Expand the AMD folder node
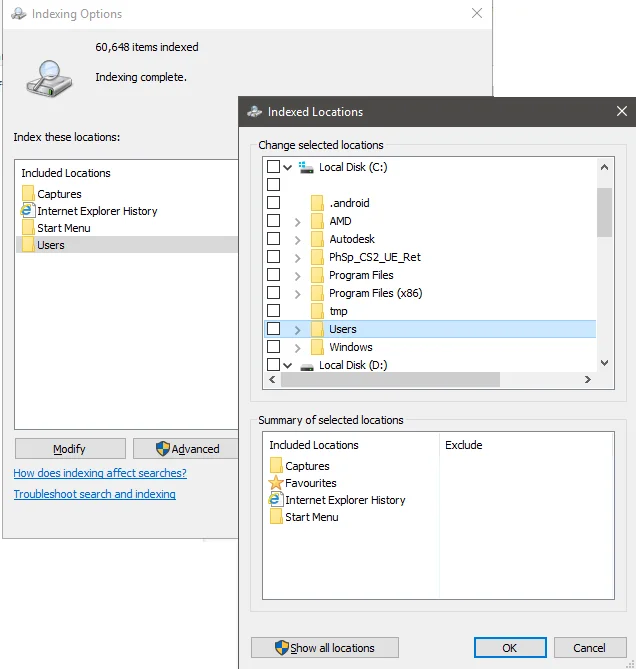This screenshot has height=669, width=636. [297, 222]
